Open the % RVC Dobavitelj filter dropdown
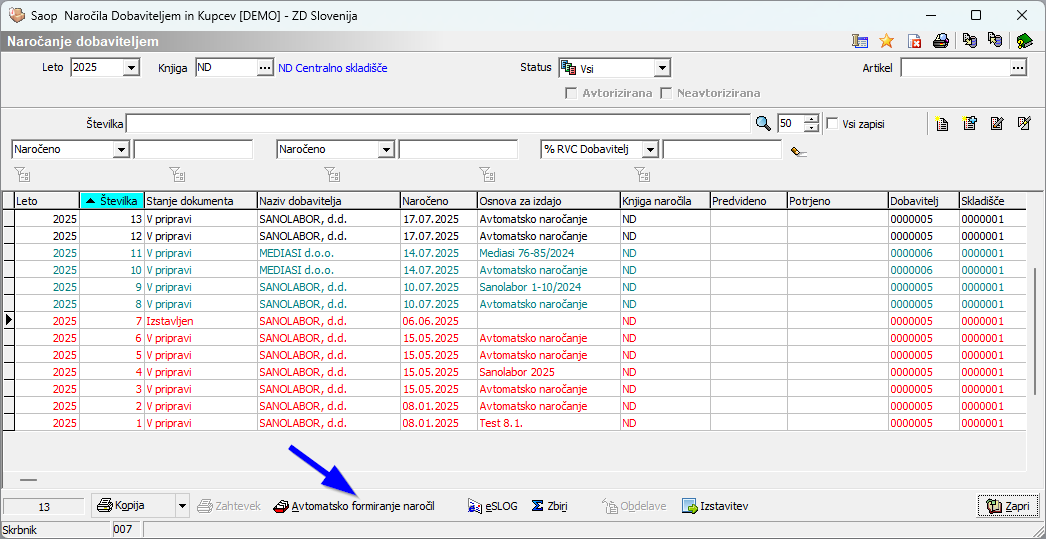The width and height of the screenshot is (1046, 539). tap(650, 149)
